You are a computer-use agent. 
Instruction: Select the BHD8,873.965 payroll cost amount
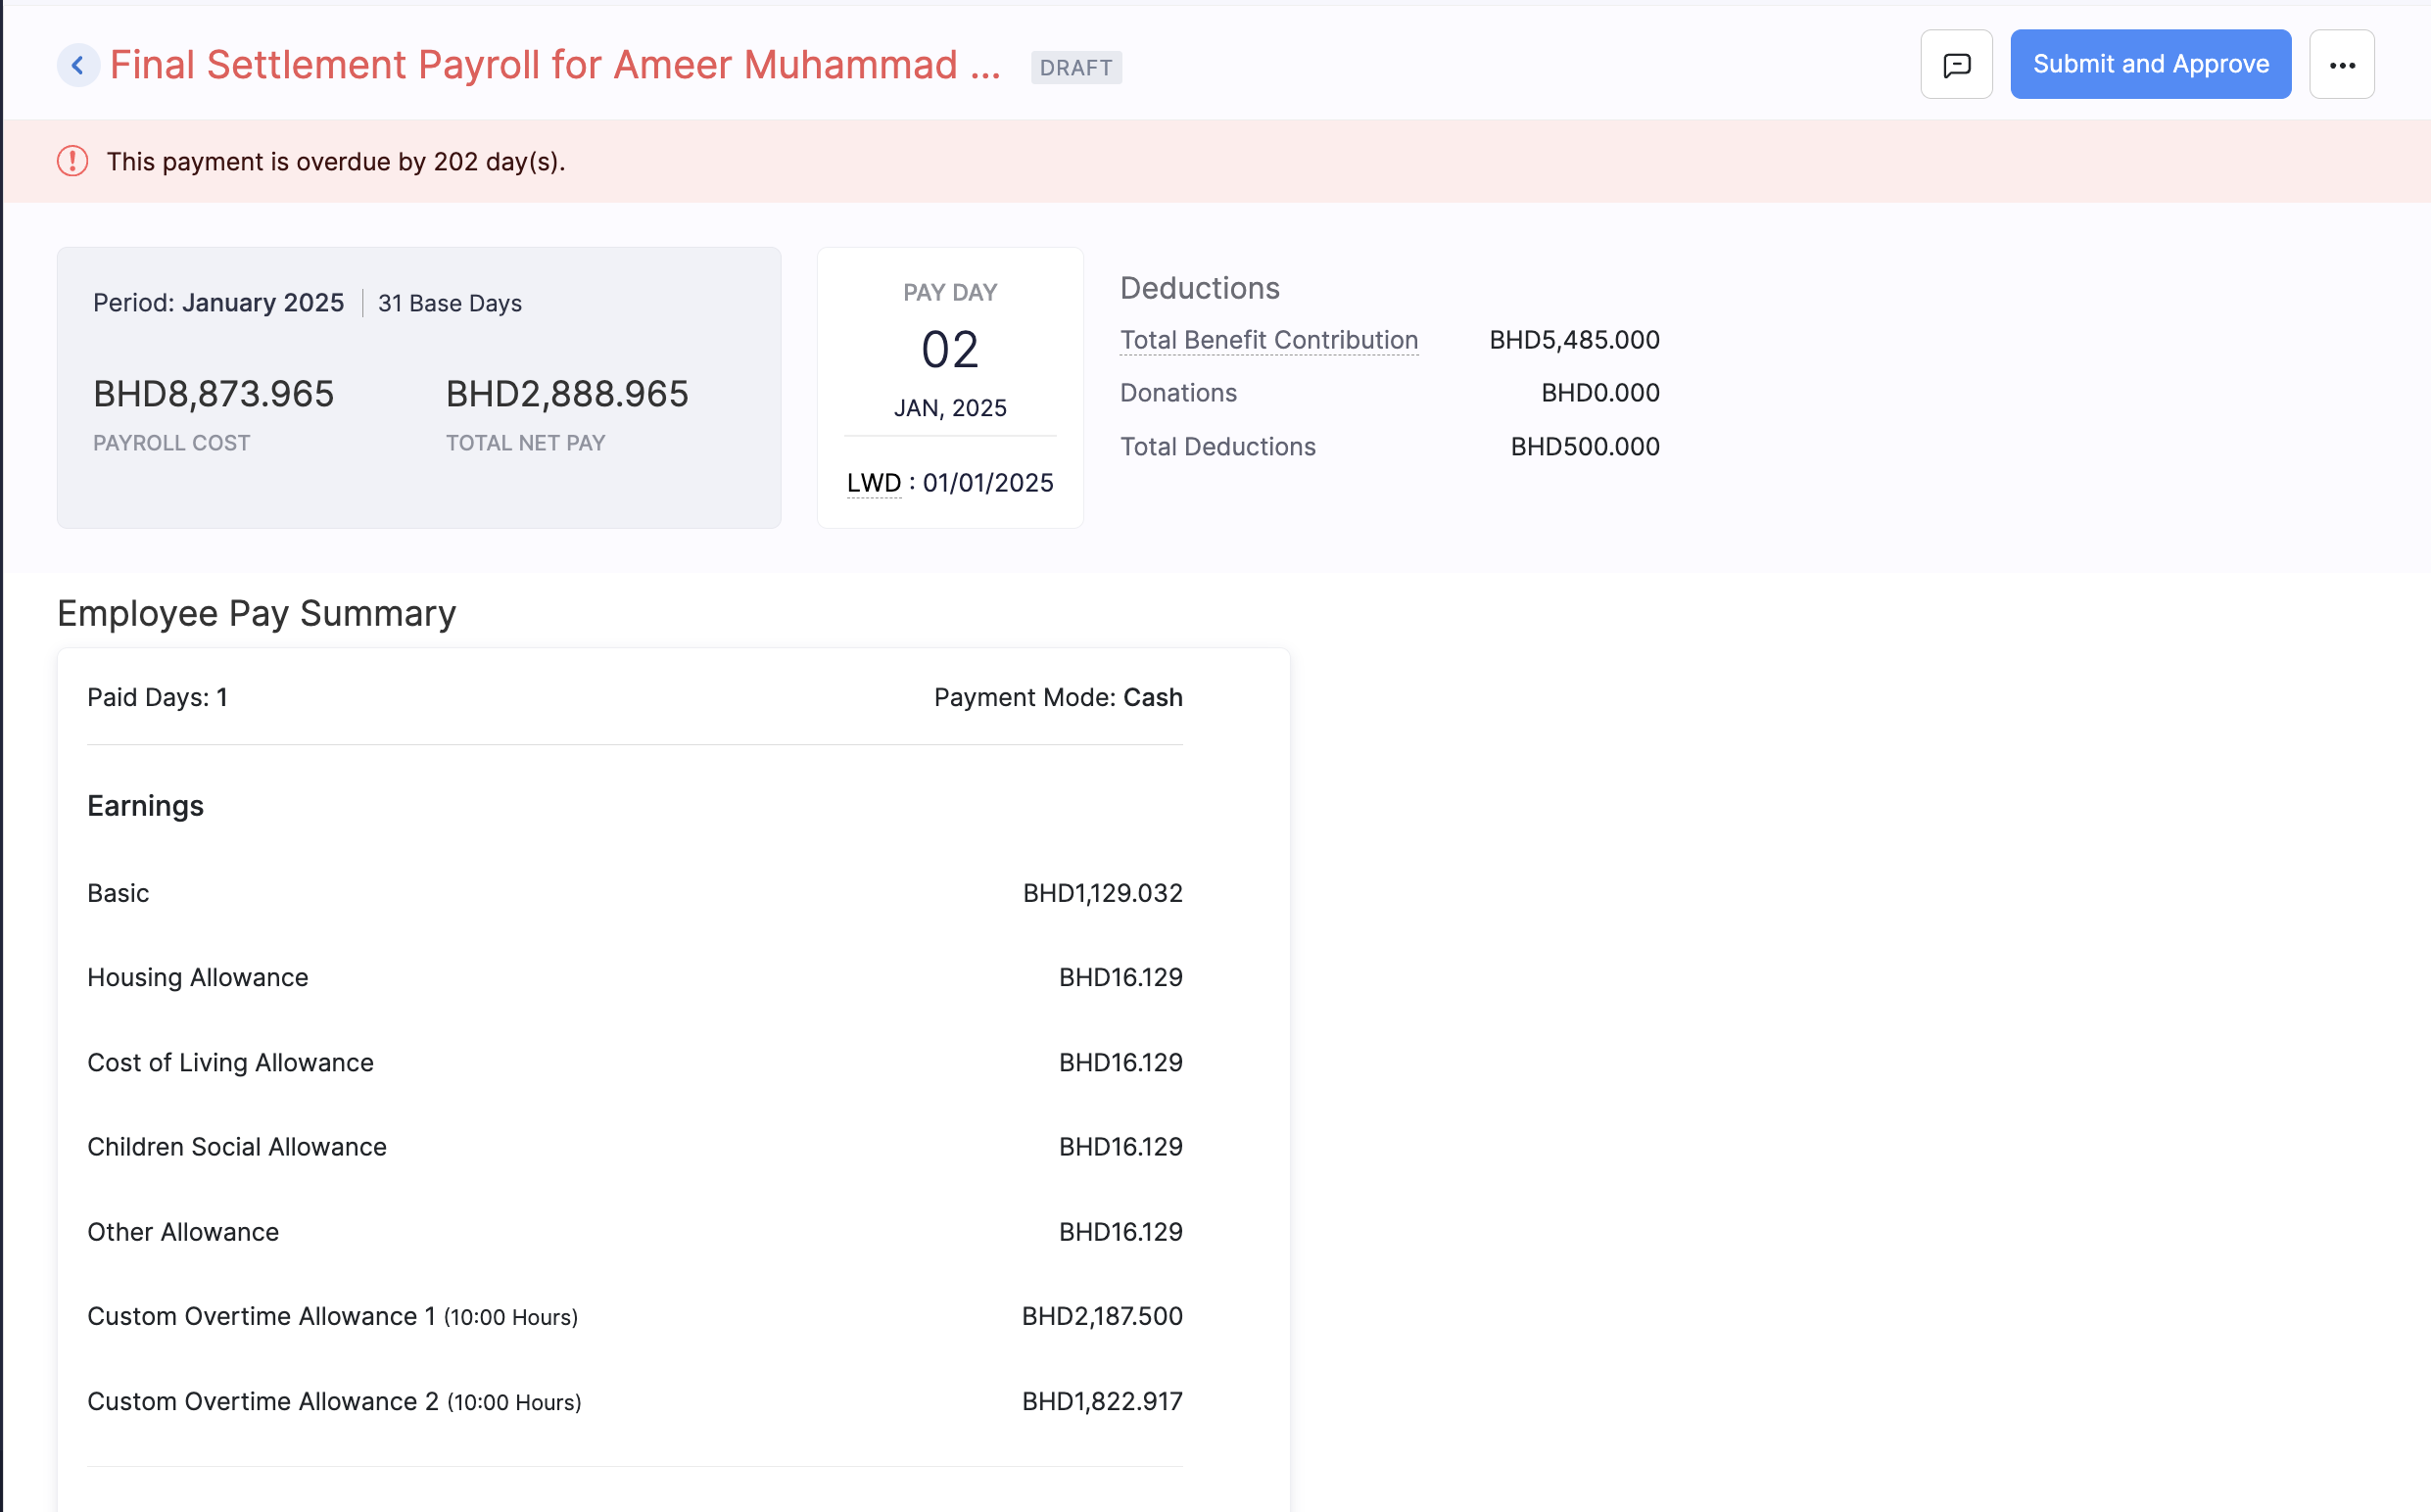[x=213, y=394]
